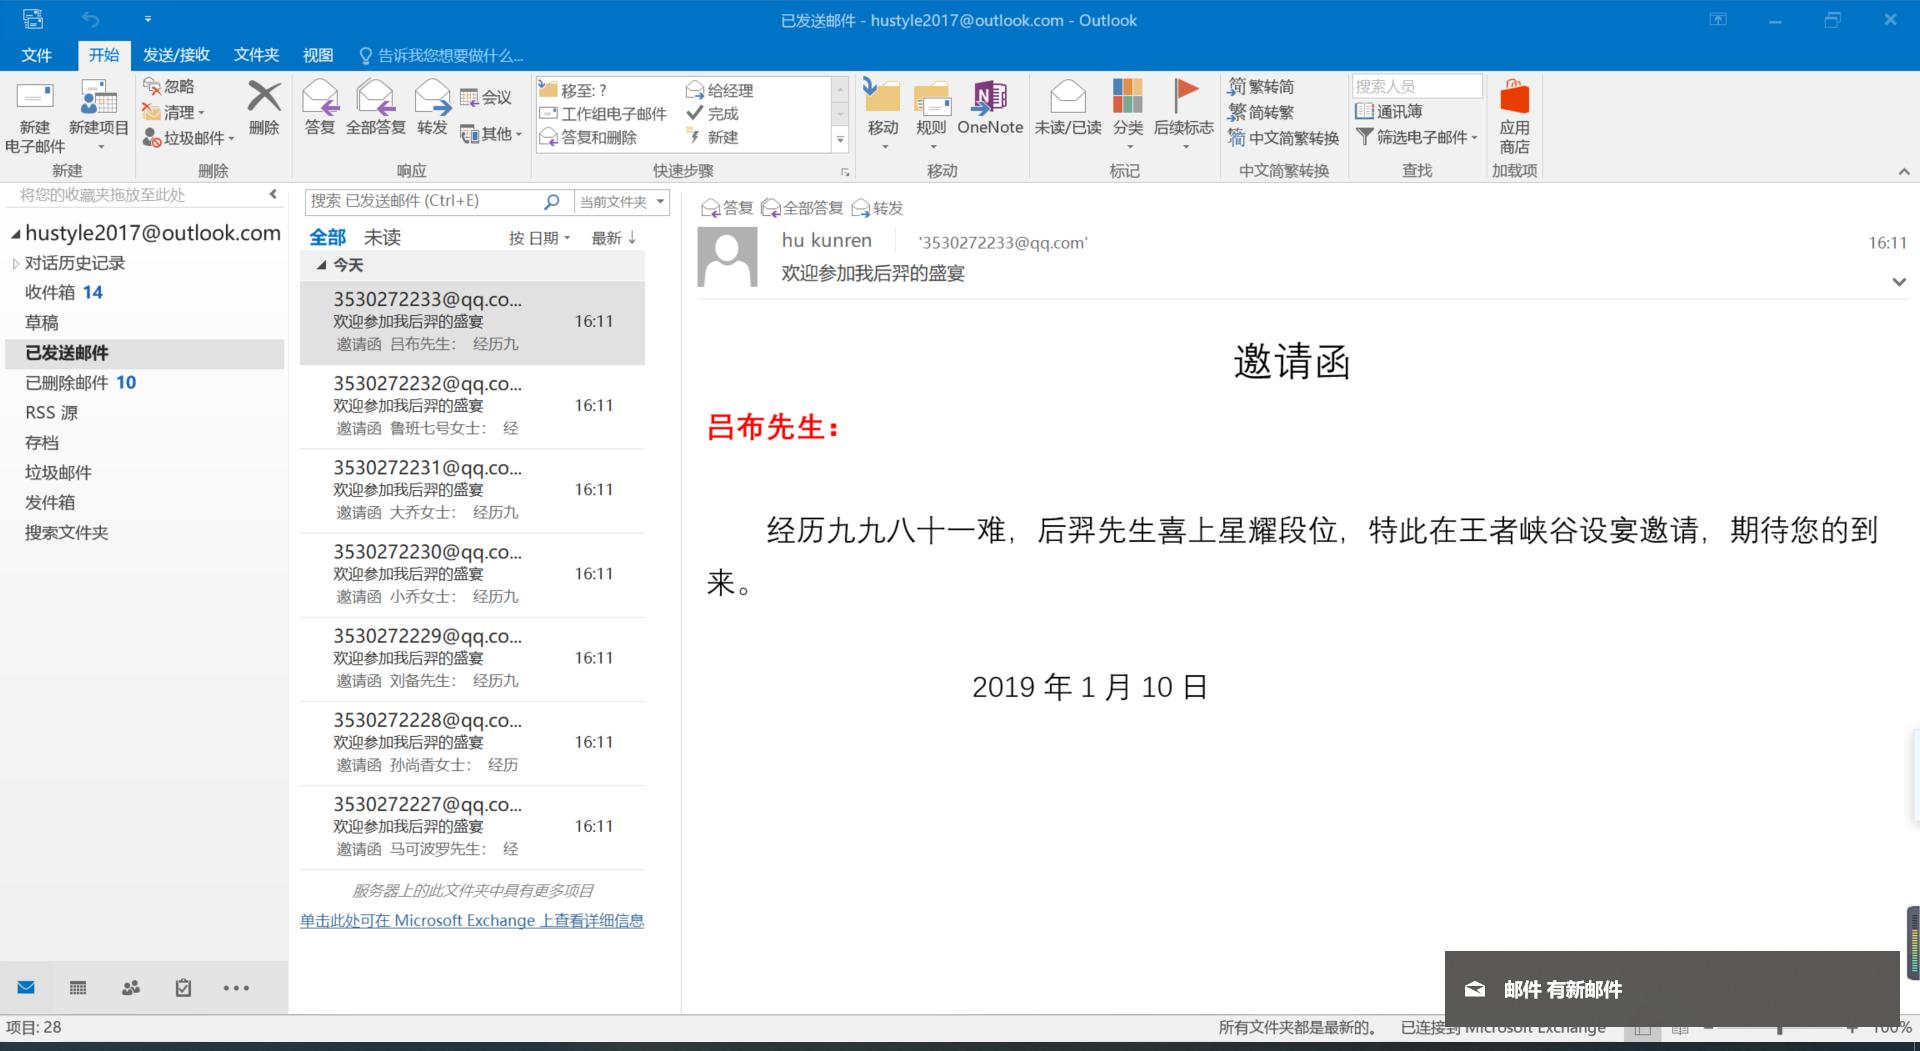The image size is (1920, 1051).
Task: Open the People (人脉) navigation icon
Action: coord(130,987)
